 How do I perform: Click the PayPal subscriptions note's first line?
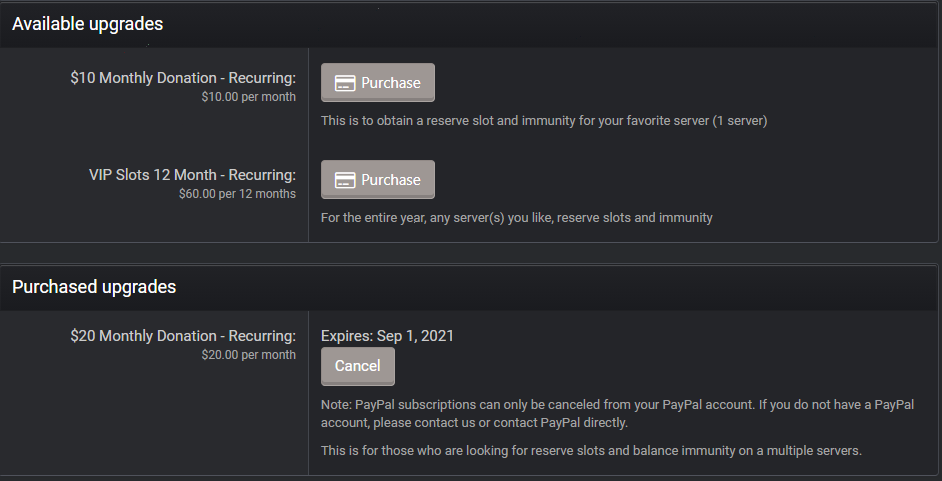[617, 404]
